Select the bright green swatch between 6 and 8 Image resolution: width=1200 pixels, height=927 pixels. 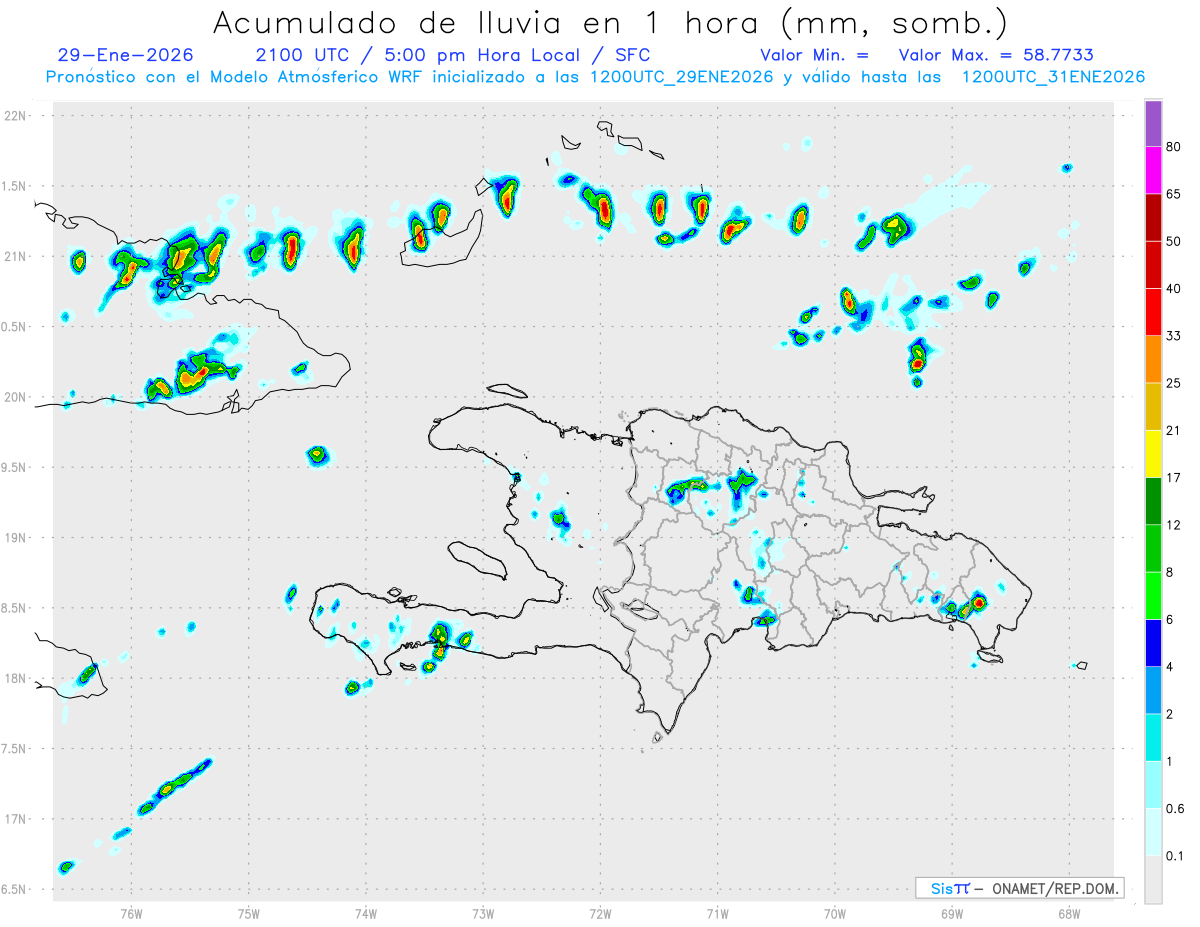pos(1153,596)
